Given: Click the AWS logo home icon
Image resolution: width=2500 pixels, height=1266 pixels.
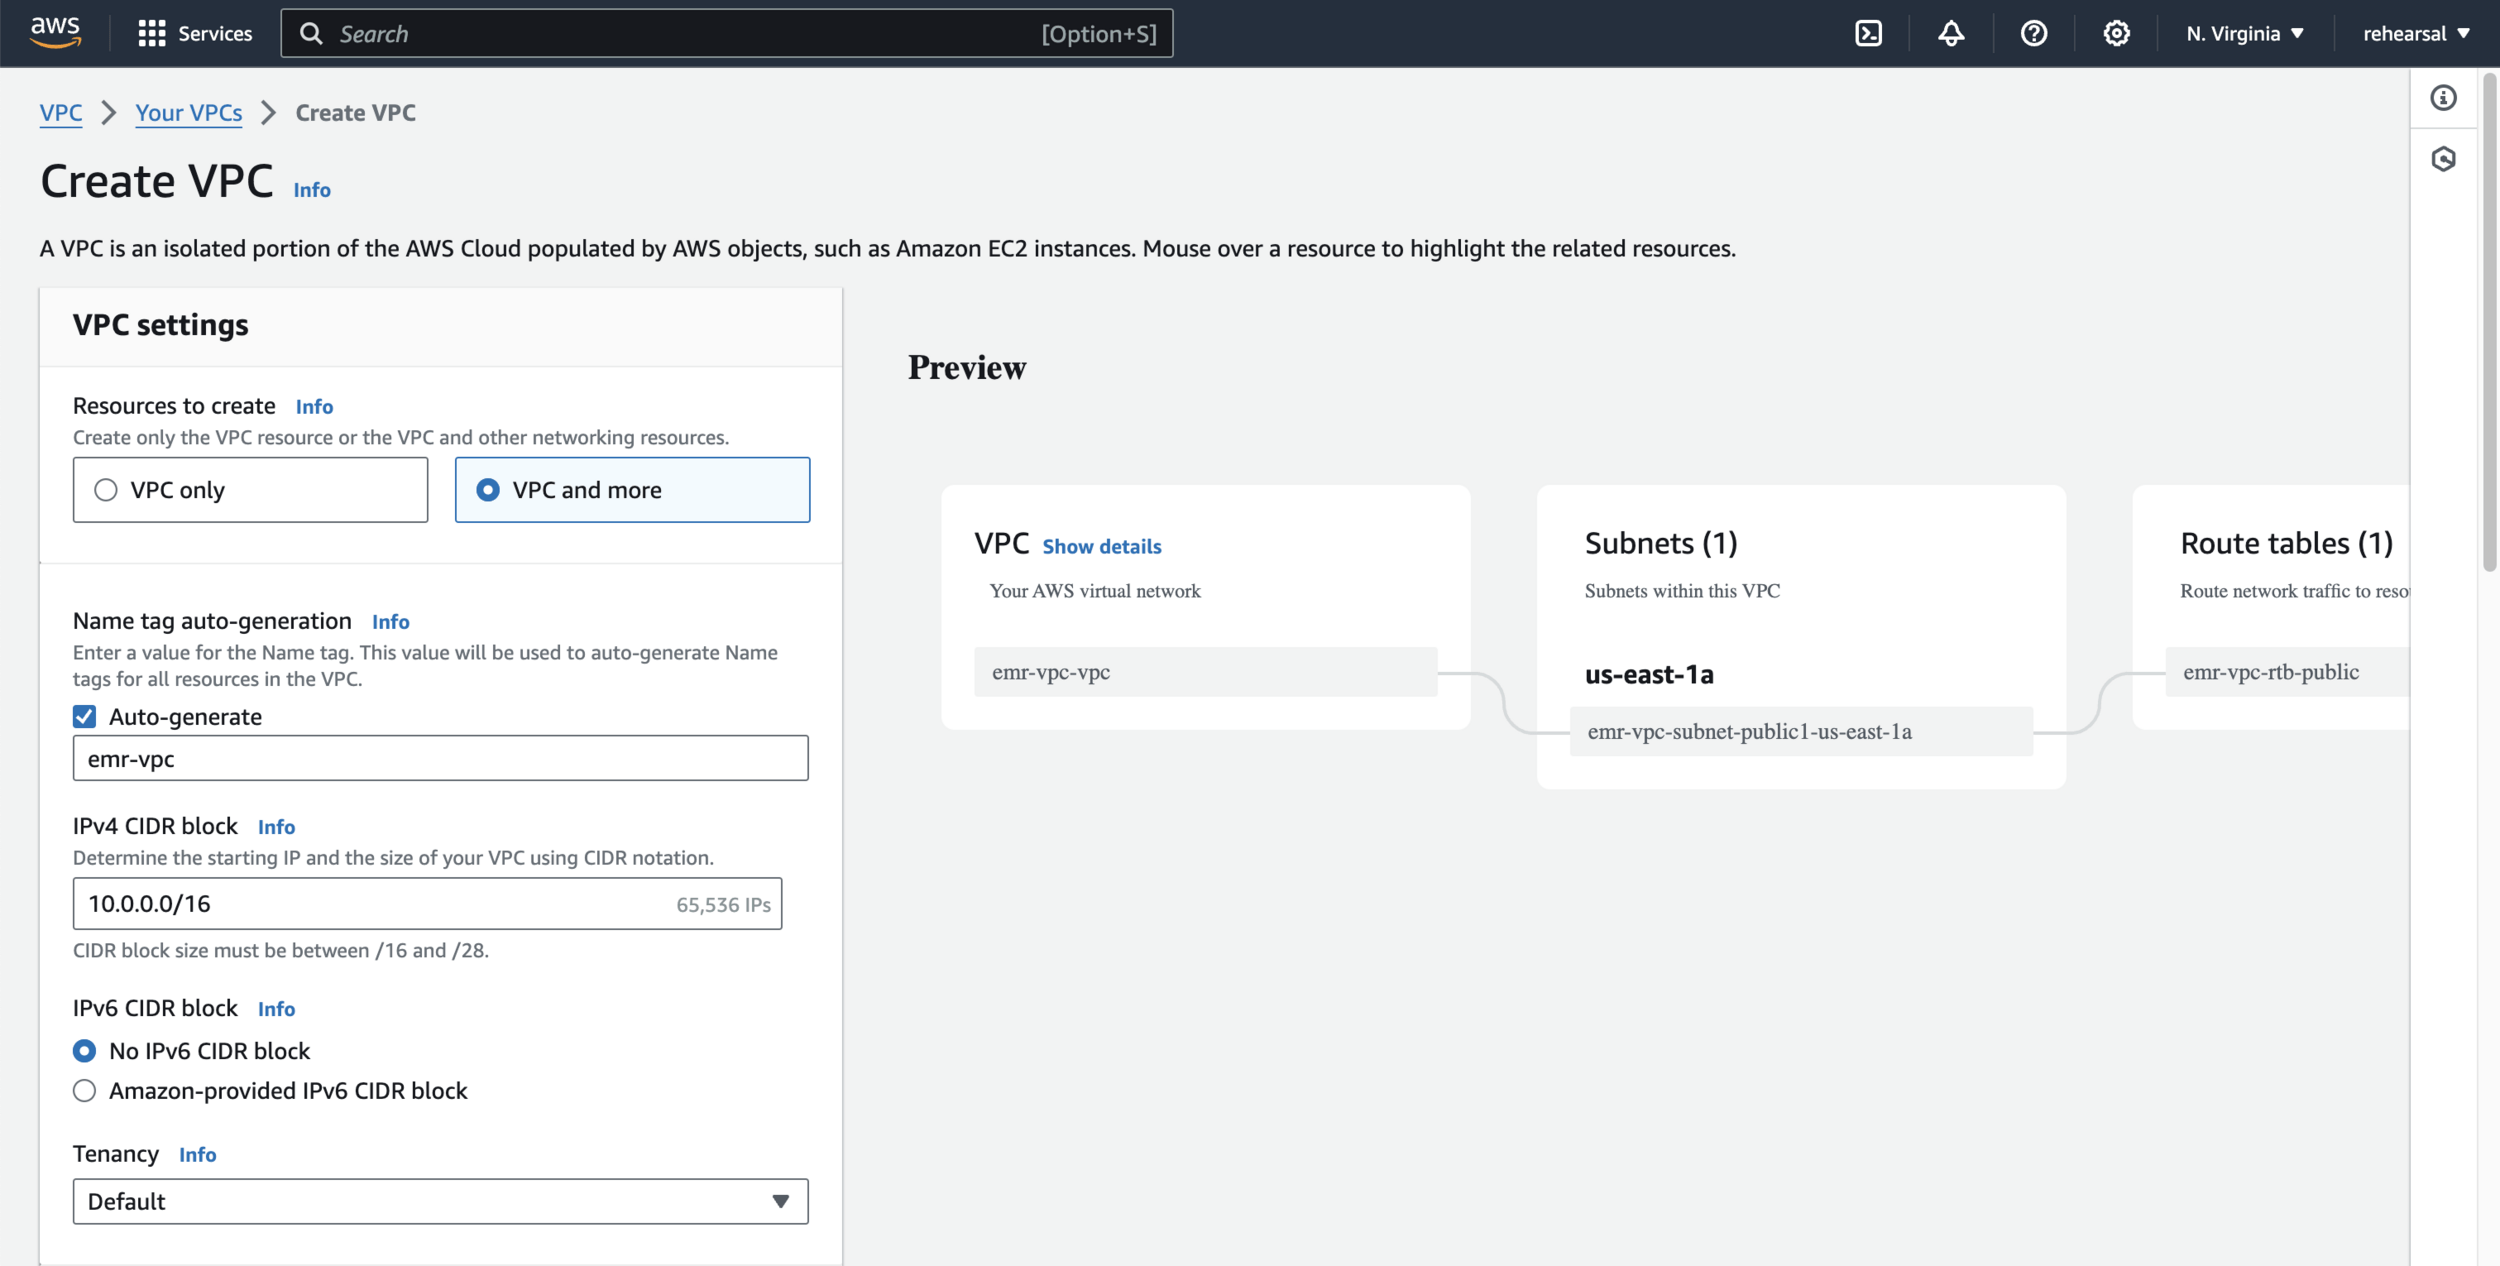Looking at the screenshot, I should click(55, 32).
